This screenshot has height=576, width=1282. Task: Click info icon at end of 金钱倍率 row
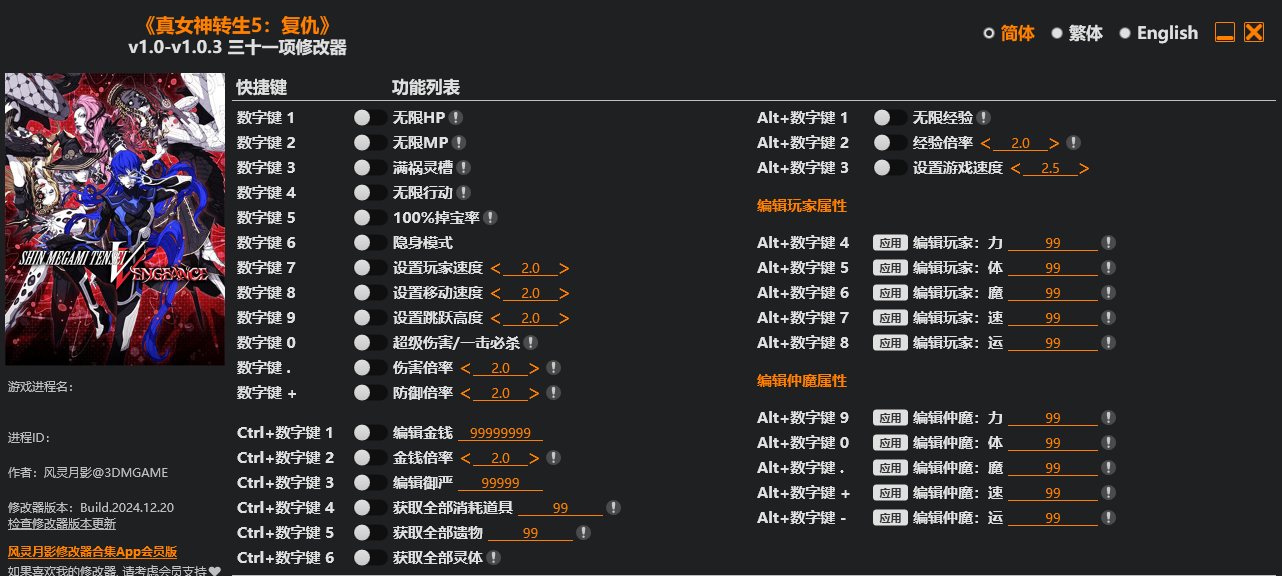(553, 458)
